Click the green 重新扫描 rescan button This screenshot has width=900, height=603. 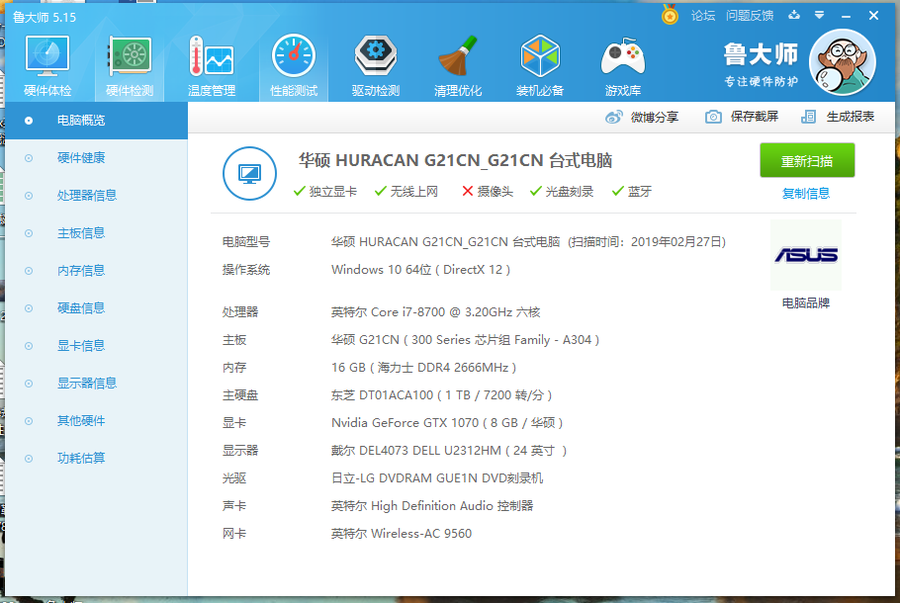(807, 161)
